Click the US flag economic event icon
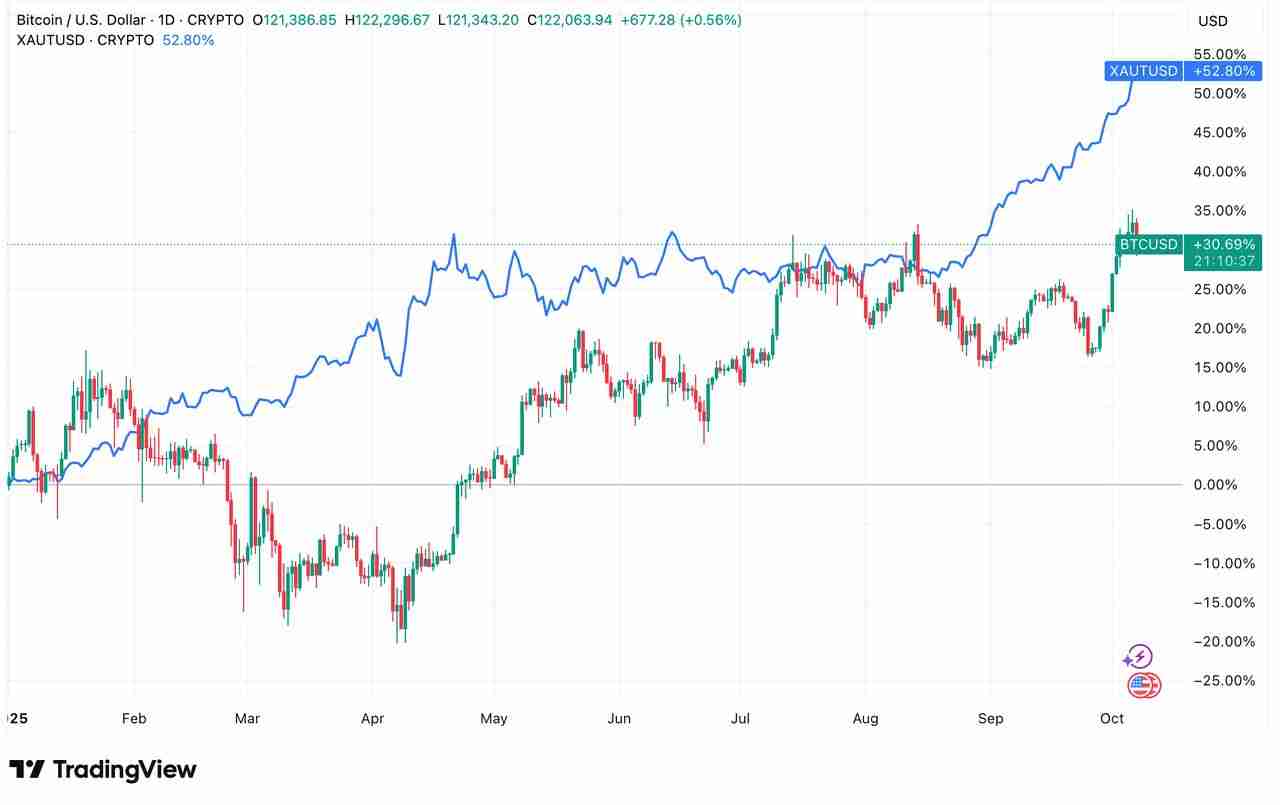The height and width of the screenshot is (805, 1280). point(1143,686)
